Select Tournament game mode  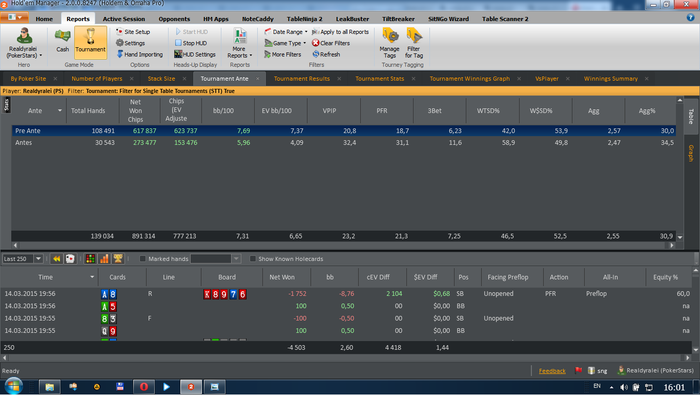coord(91,42)
